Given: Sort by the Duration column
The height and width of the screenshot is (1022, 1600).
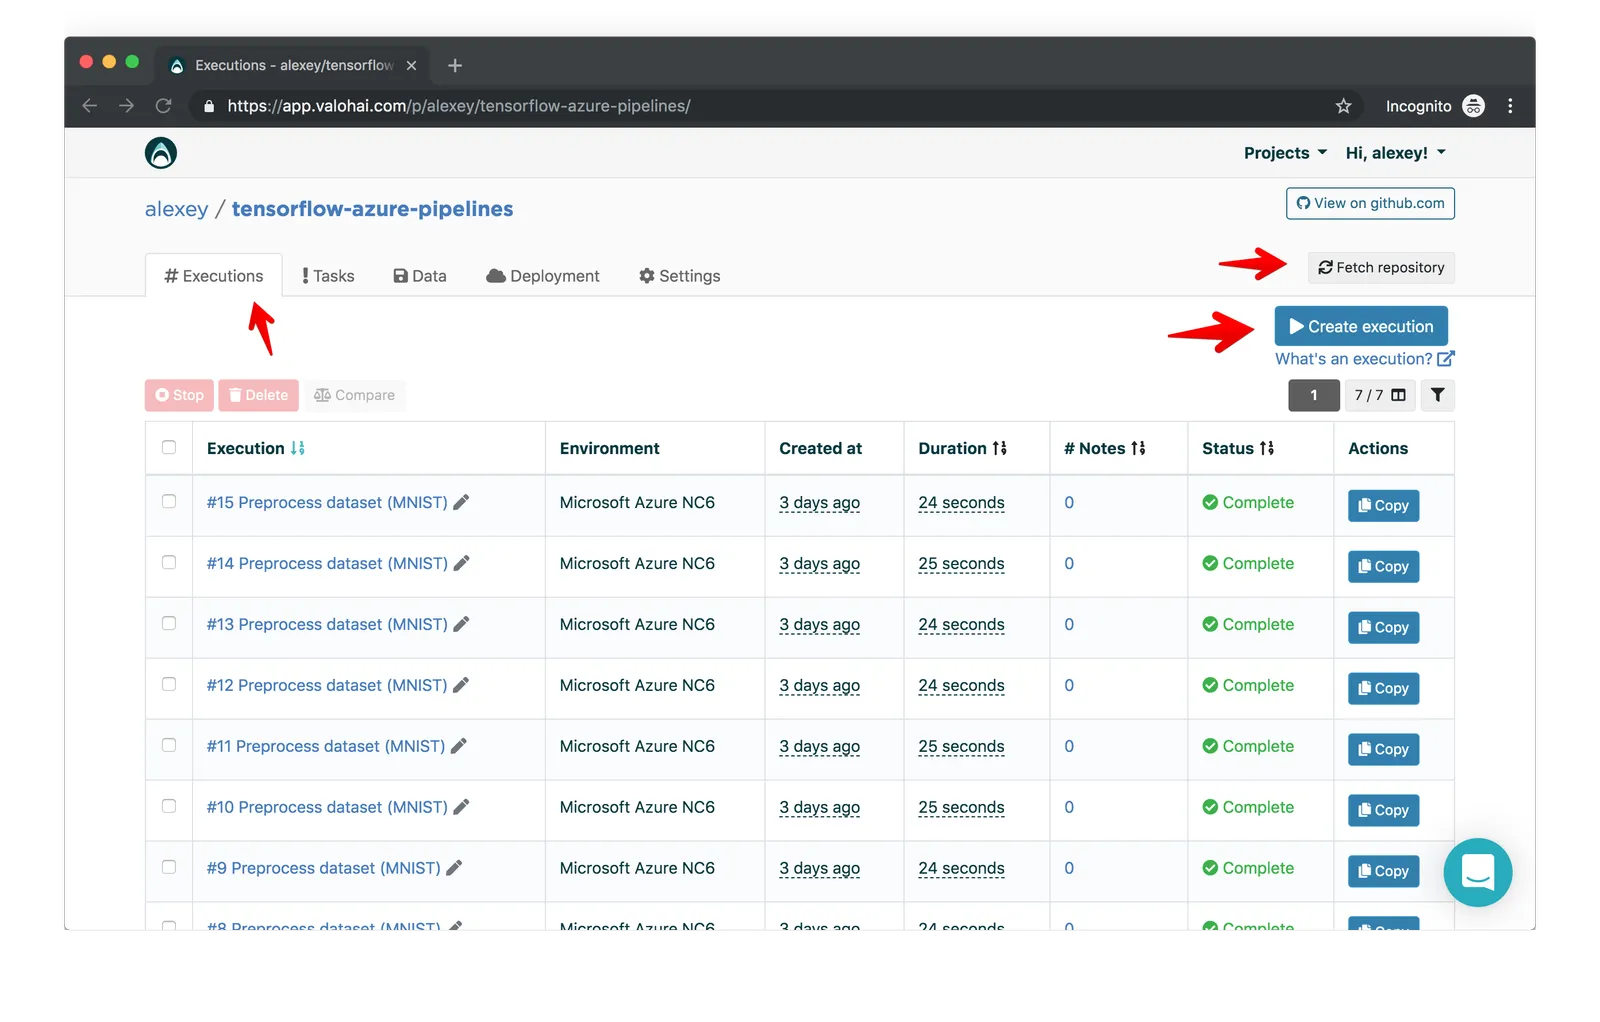Looking at the screenshot, I should [962, 448].
